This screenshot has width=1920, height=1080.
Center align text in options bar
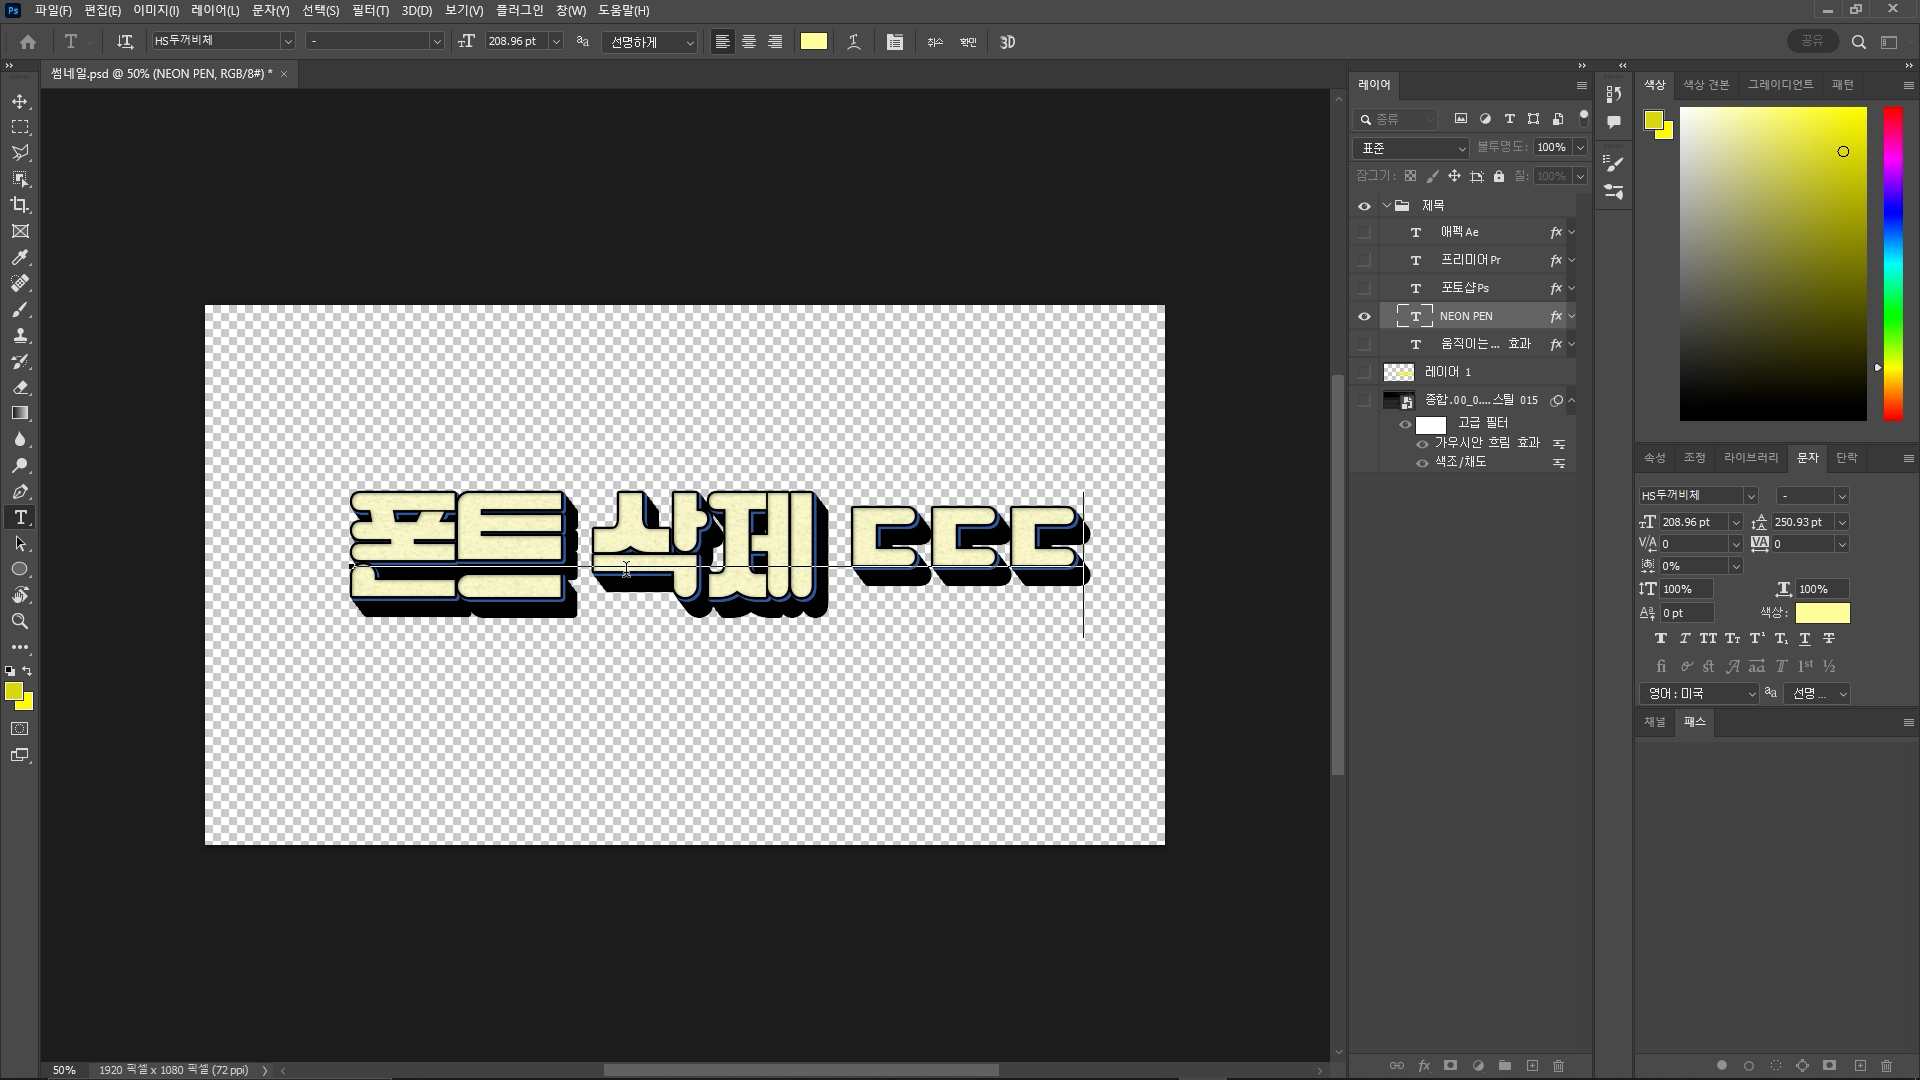point(748,42)
